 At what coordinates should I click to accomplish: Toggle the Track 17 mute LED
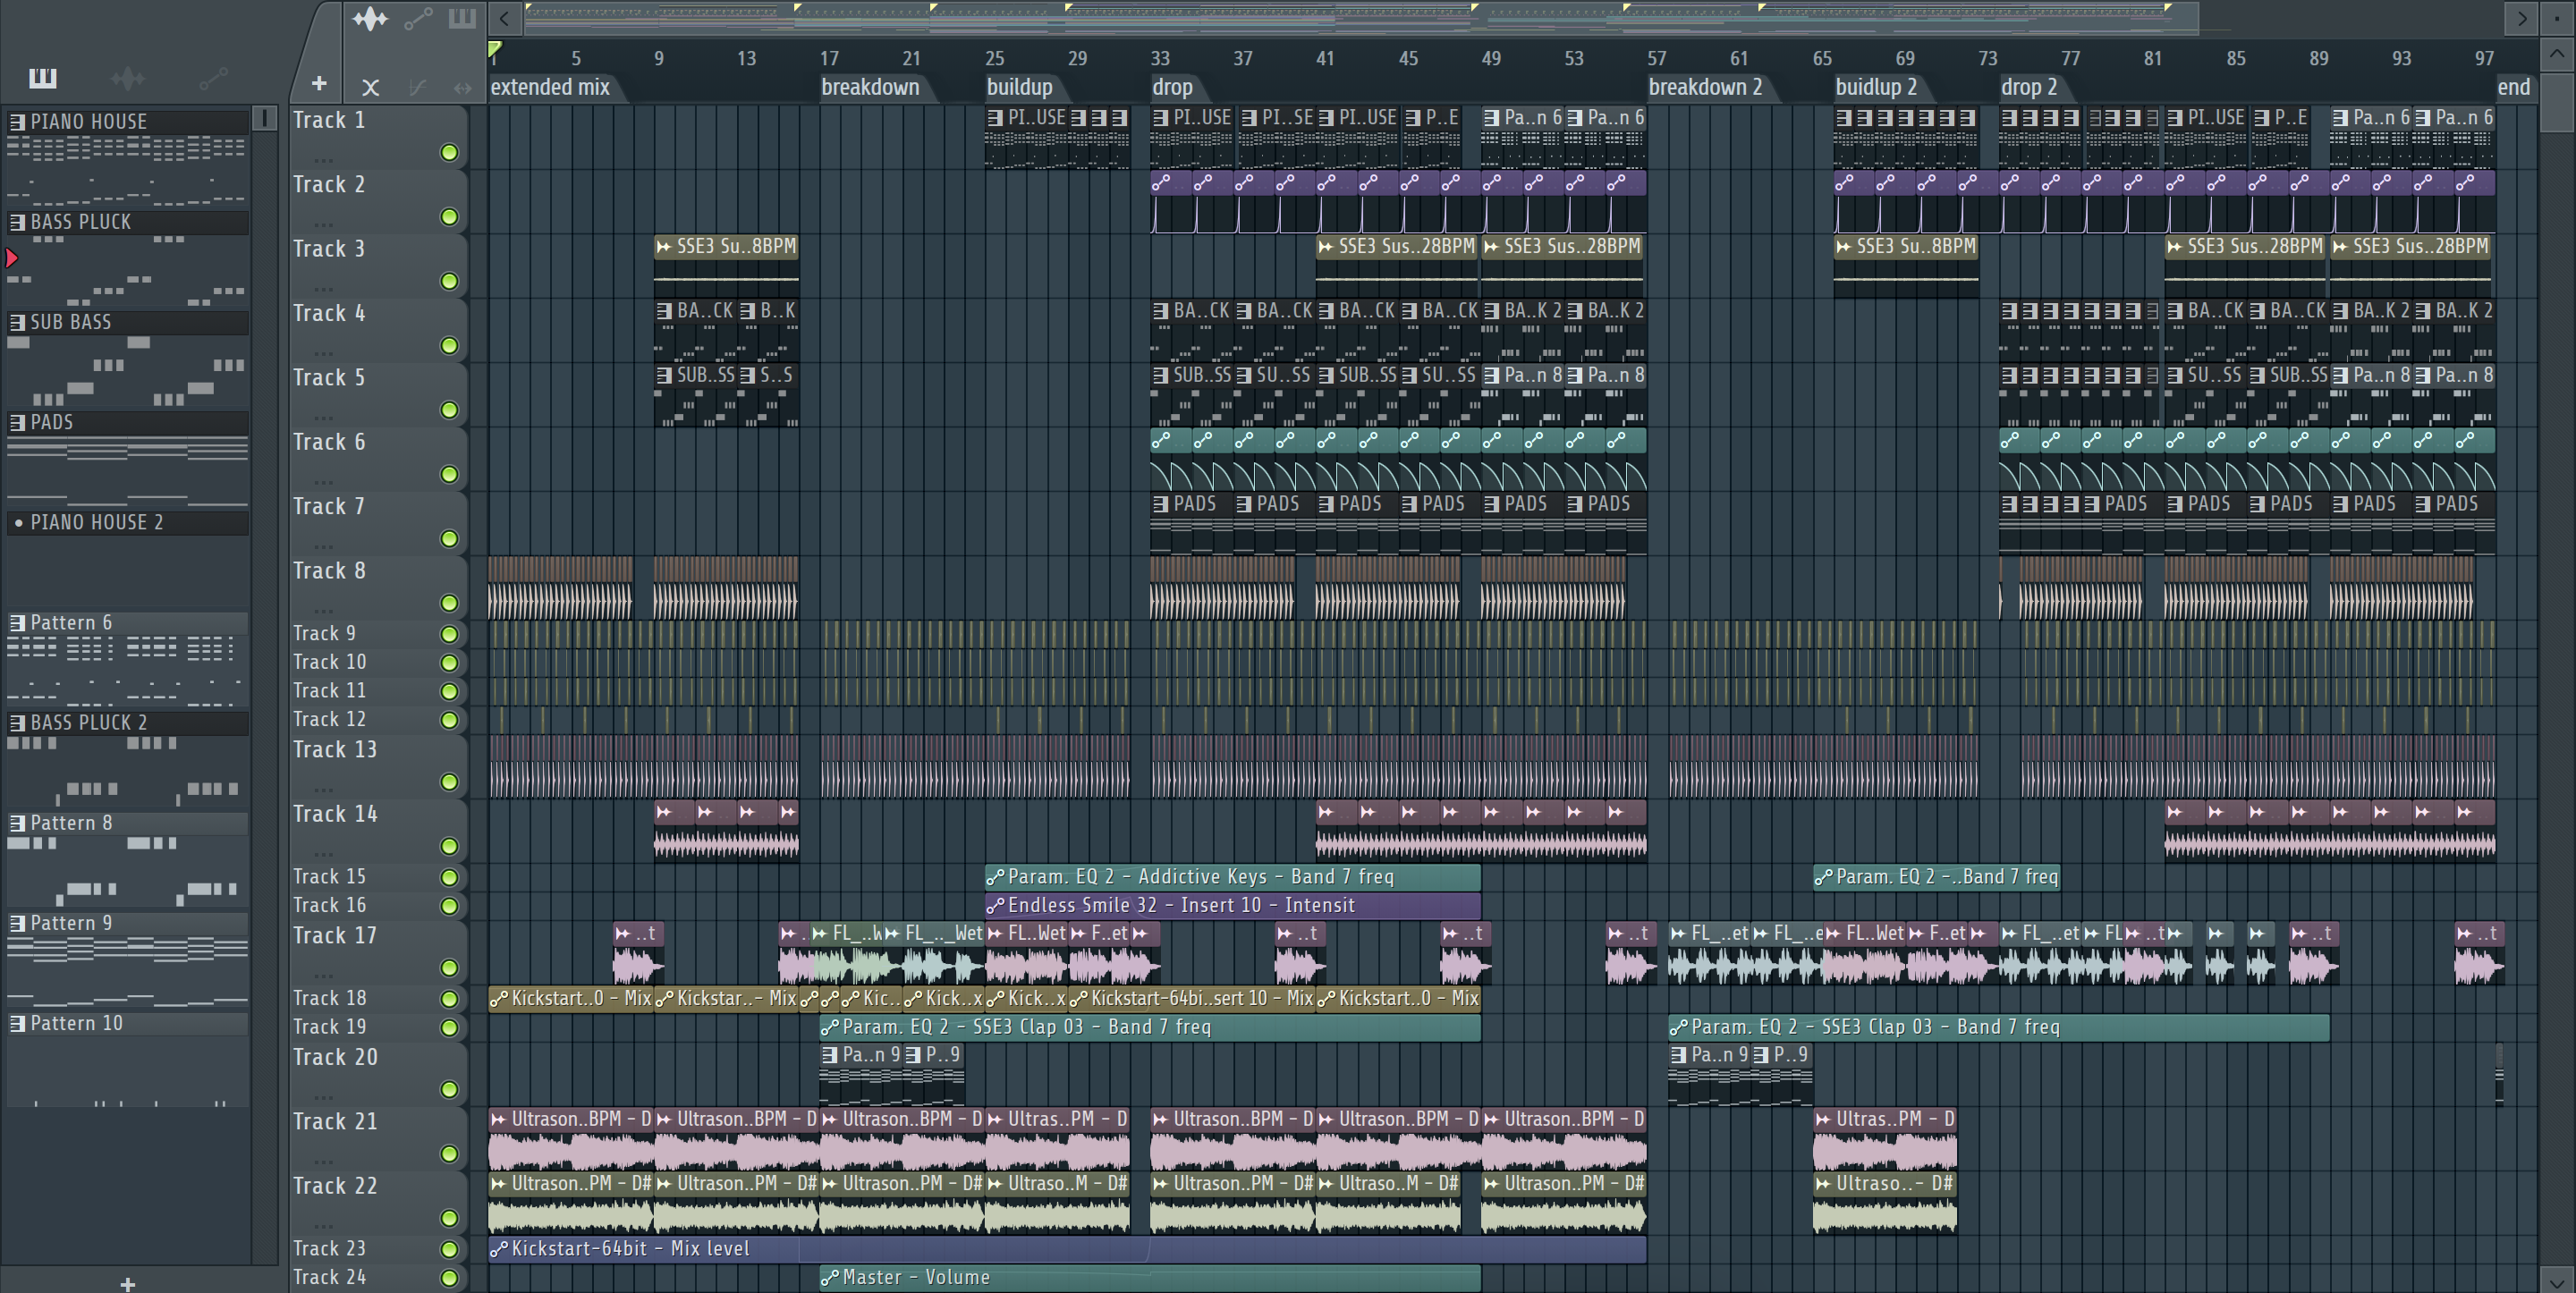pyautogui.click(x=449, y=968)
